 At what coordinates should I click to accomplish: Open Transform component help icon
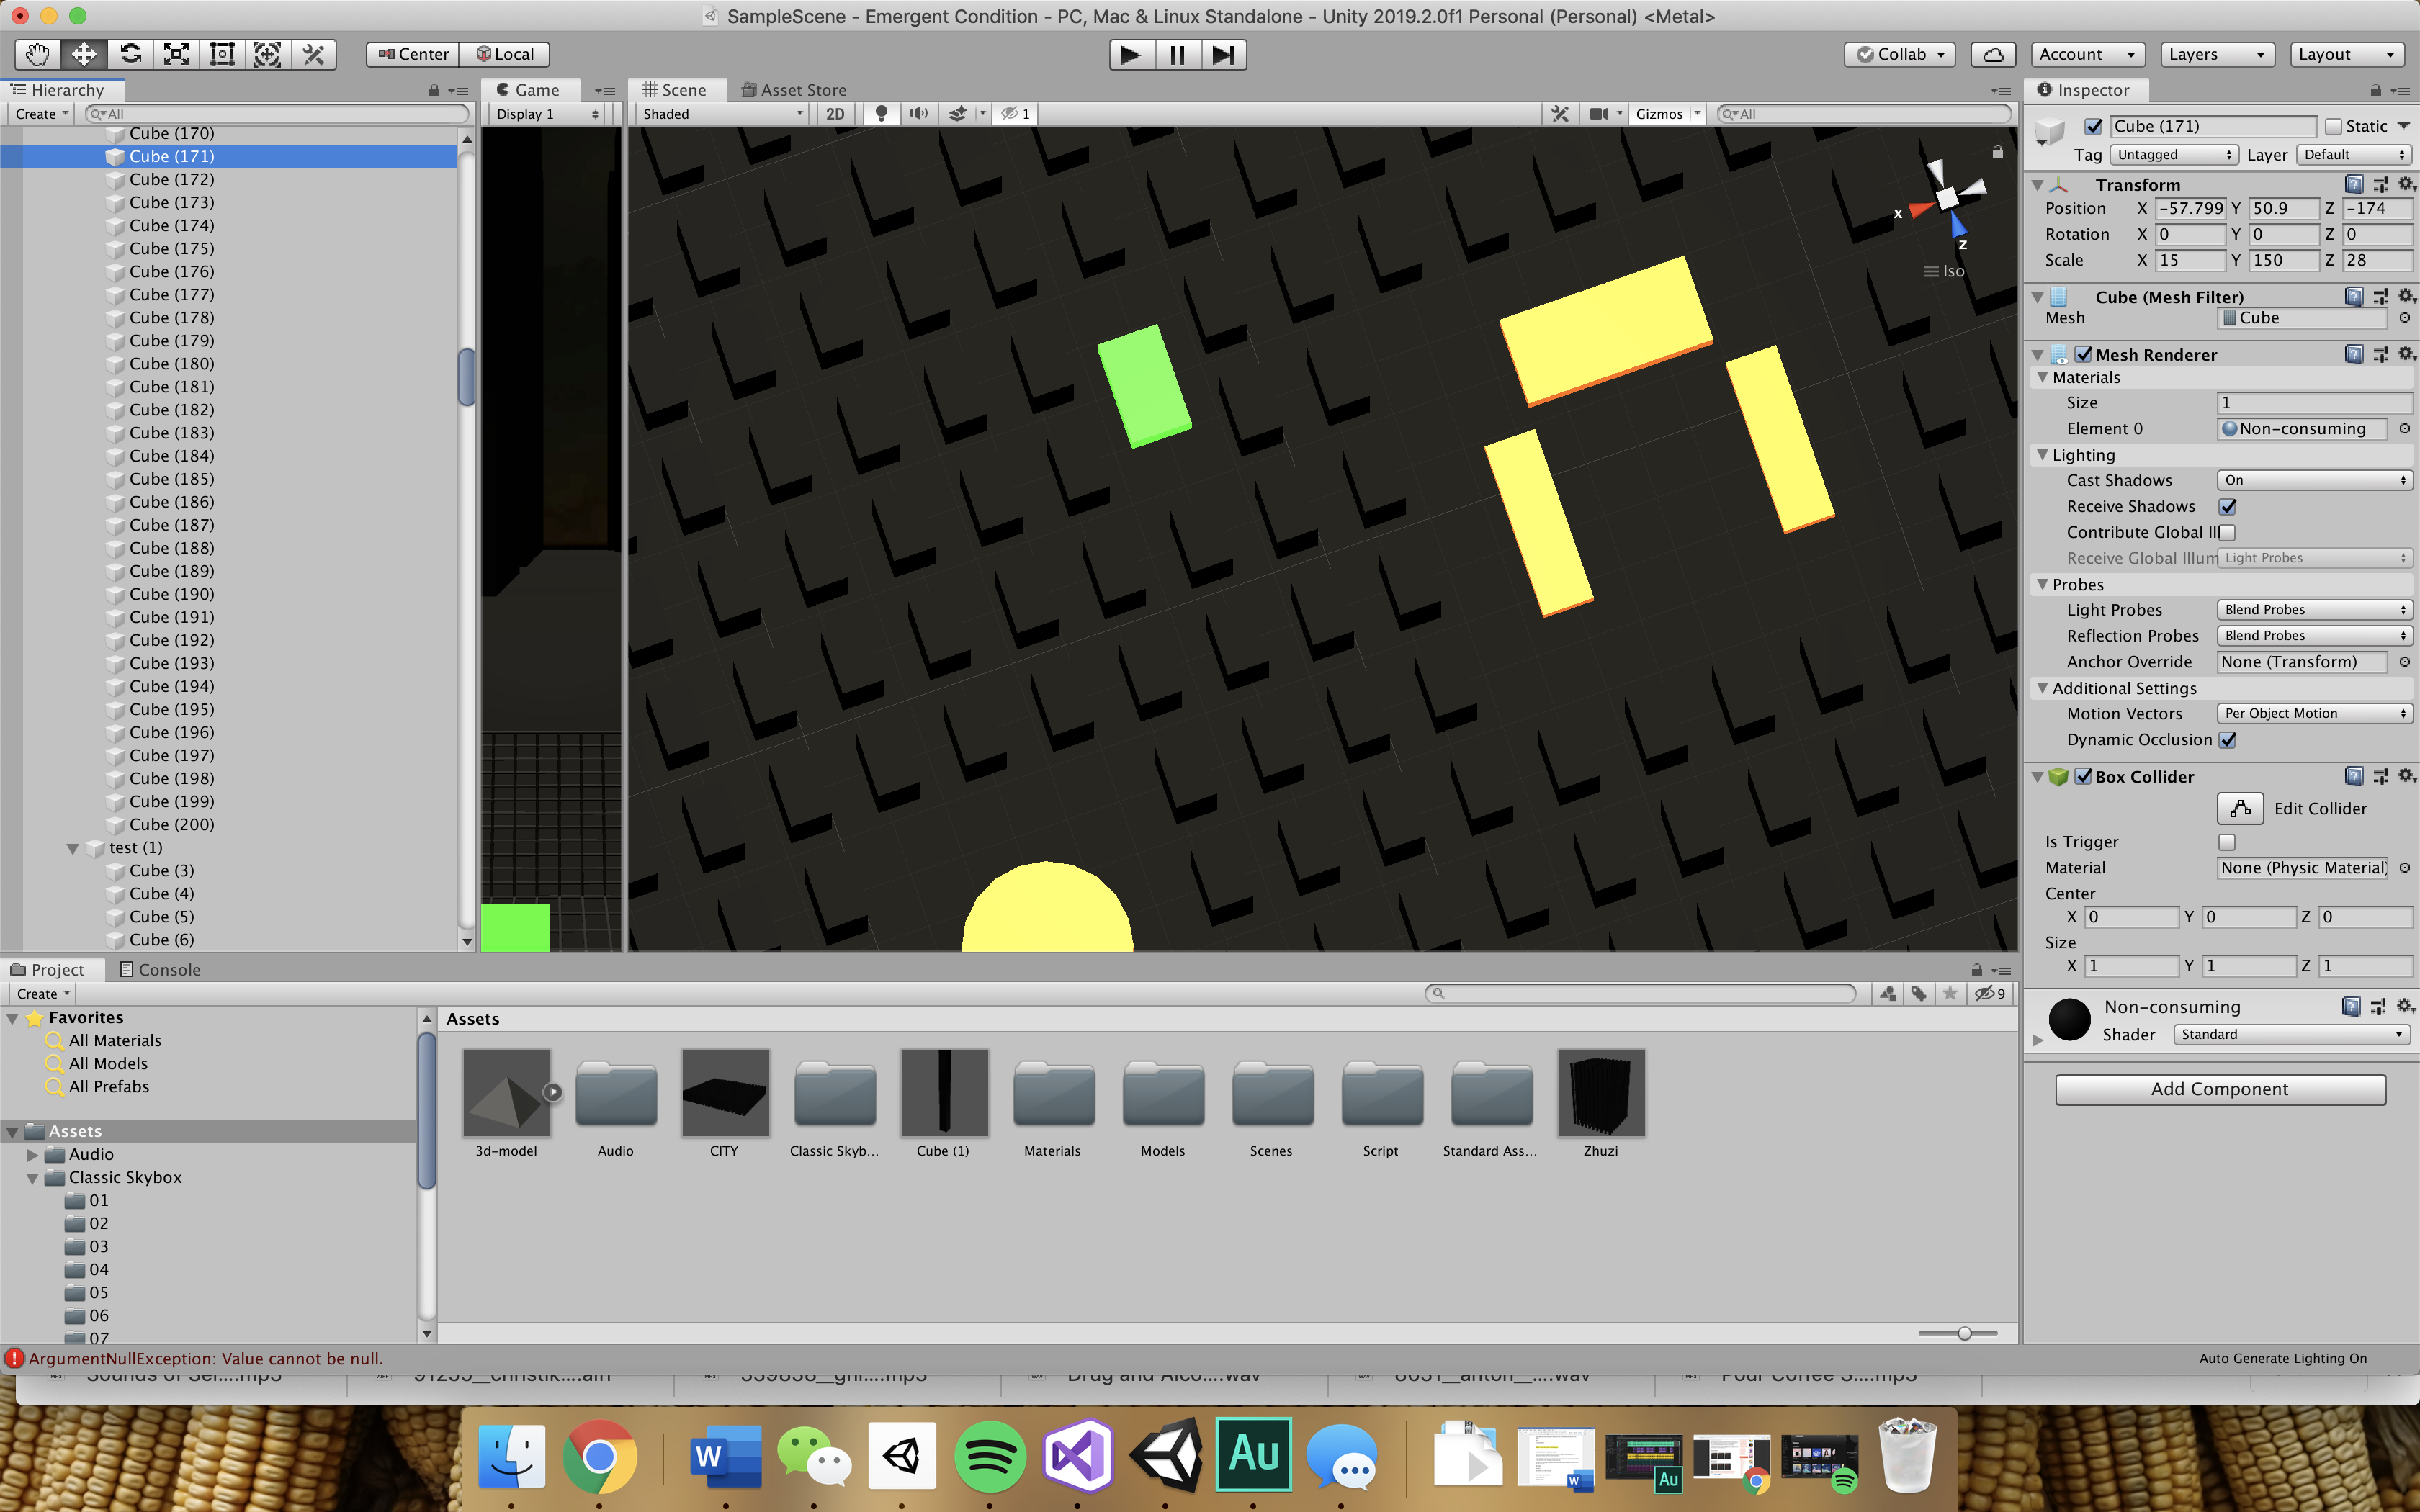[2354, 185]
